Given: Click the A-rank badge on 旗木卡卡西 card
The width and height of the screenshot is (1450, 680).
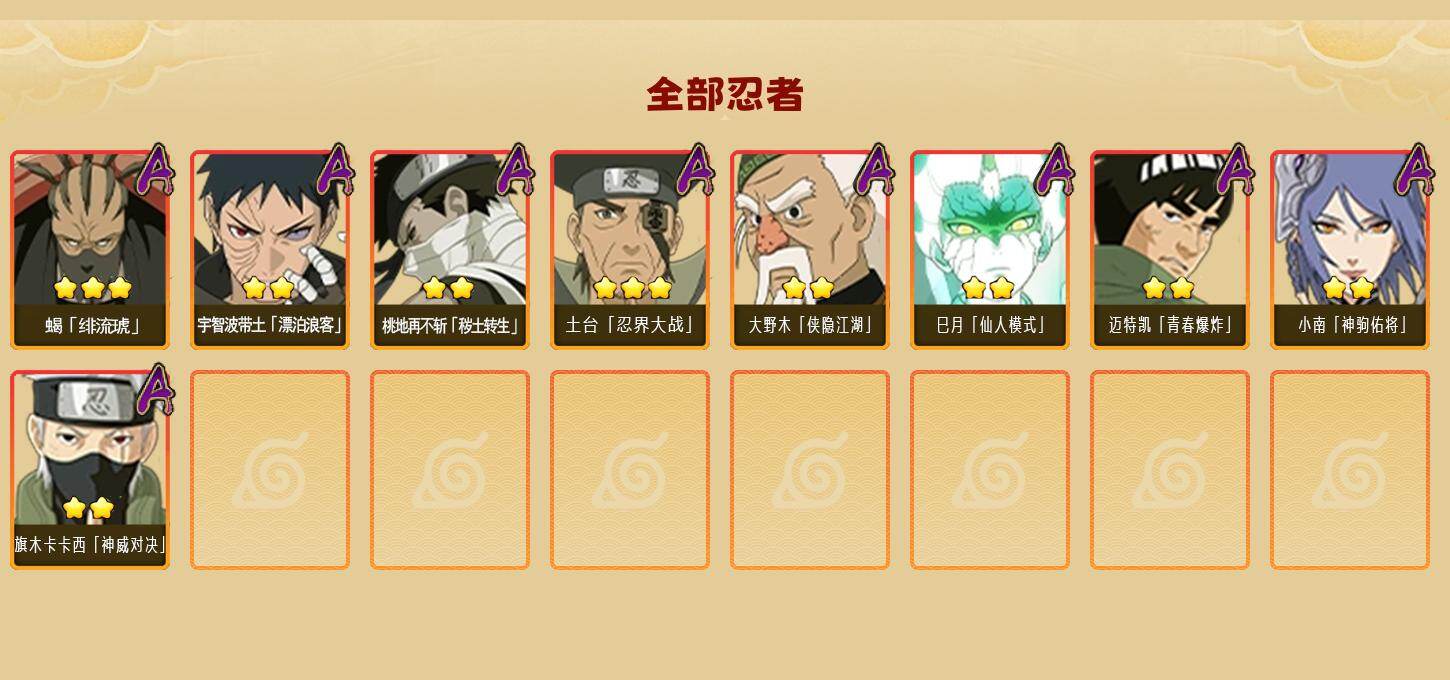Looking at the screenshot, I should pos(155,390).
